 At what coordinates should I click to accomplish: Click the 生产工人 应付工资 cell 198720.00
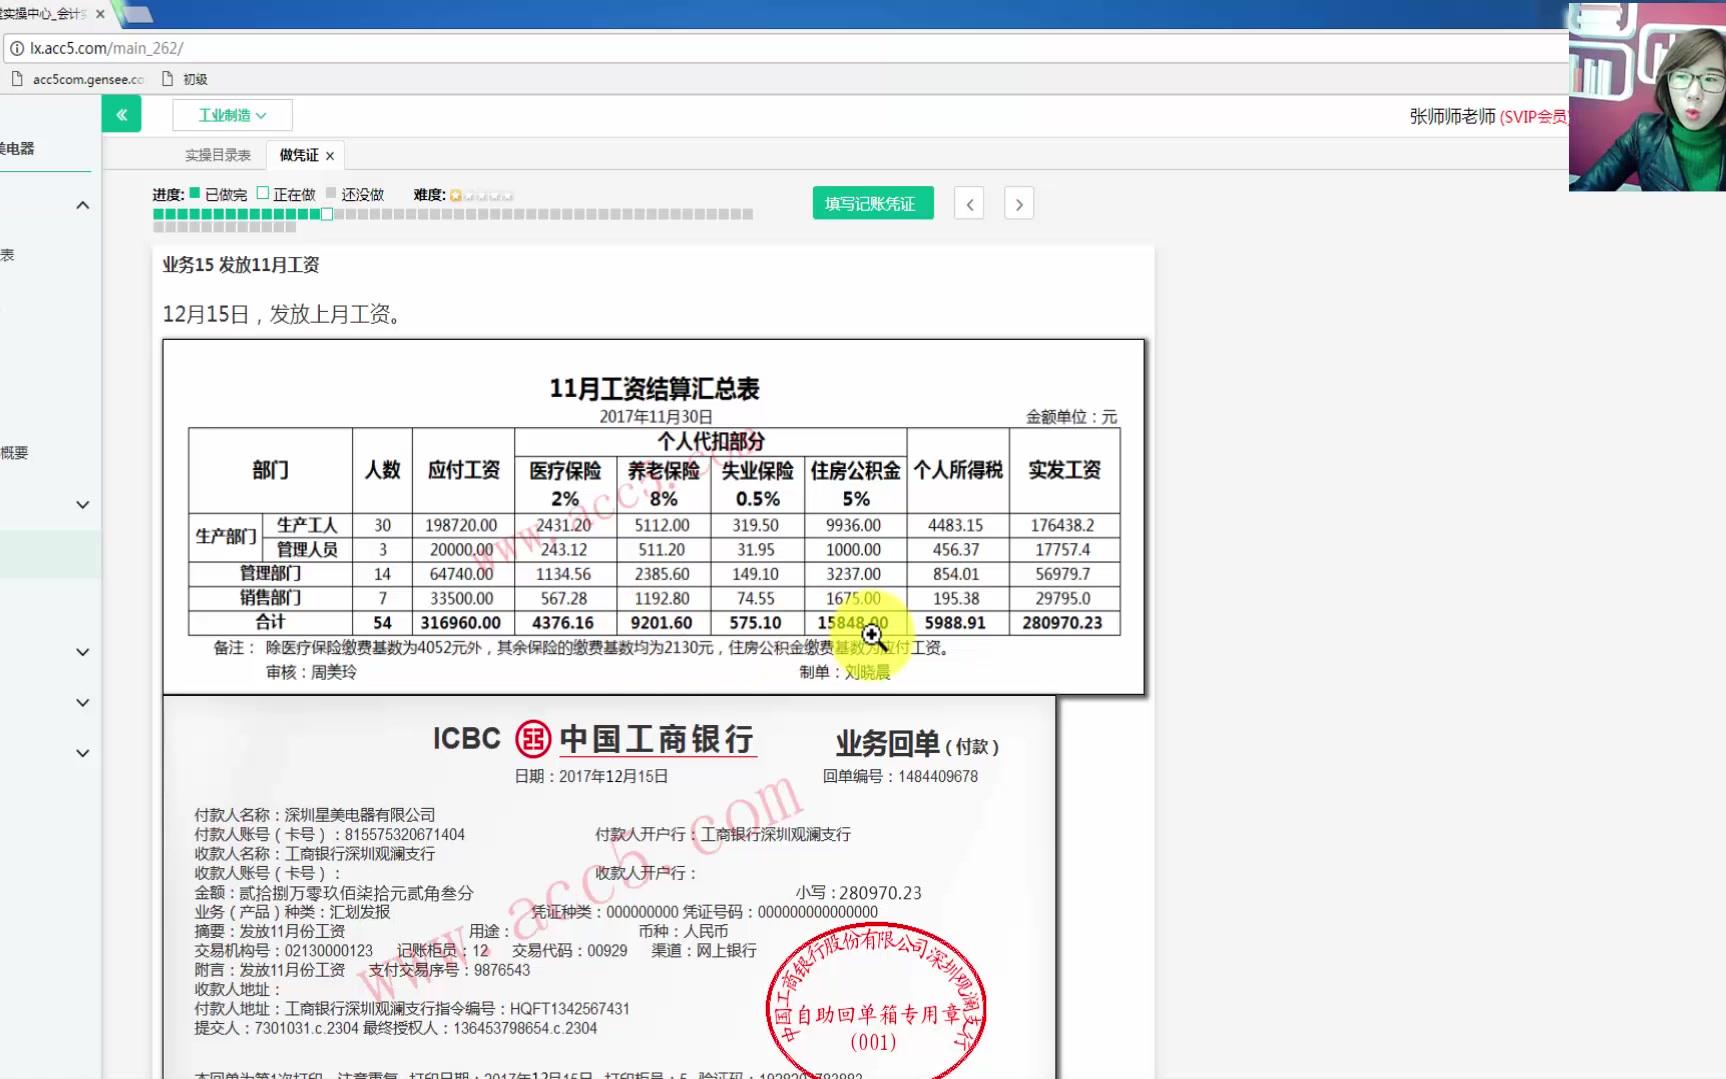click(461, 525)
